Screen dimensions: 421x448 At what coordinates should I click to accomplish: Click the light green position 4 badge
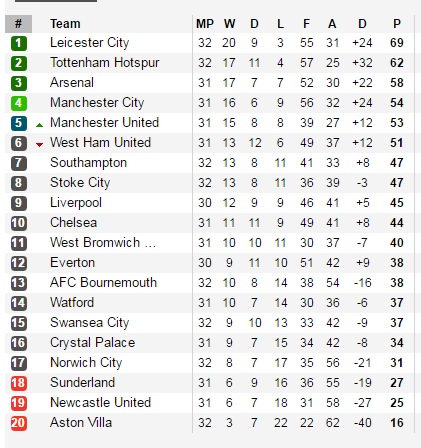pos(19,103)
